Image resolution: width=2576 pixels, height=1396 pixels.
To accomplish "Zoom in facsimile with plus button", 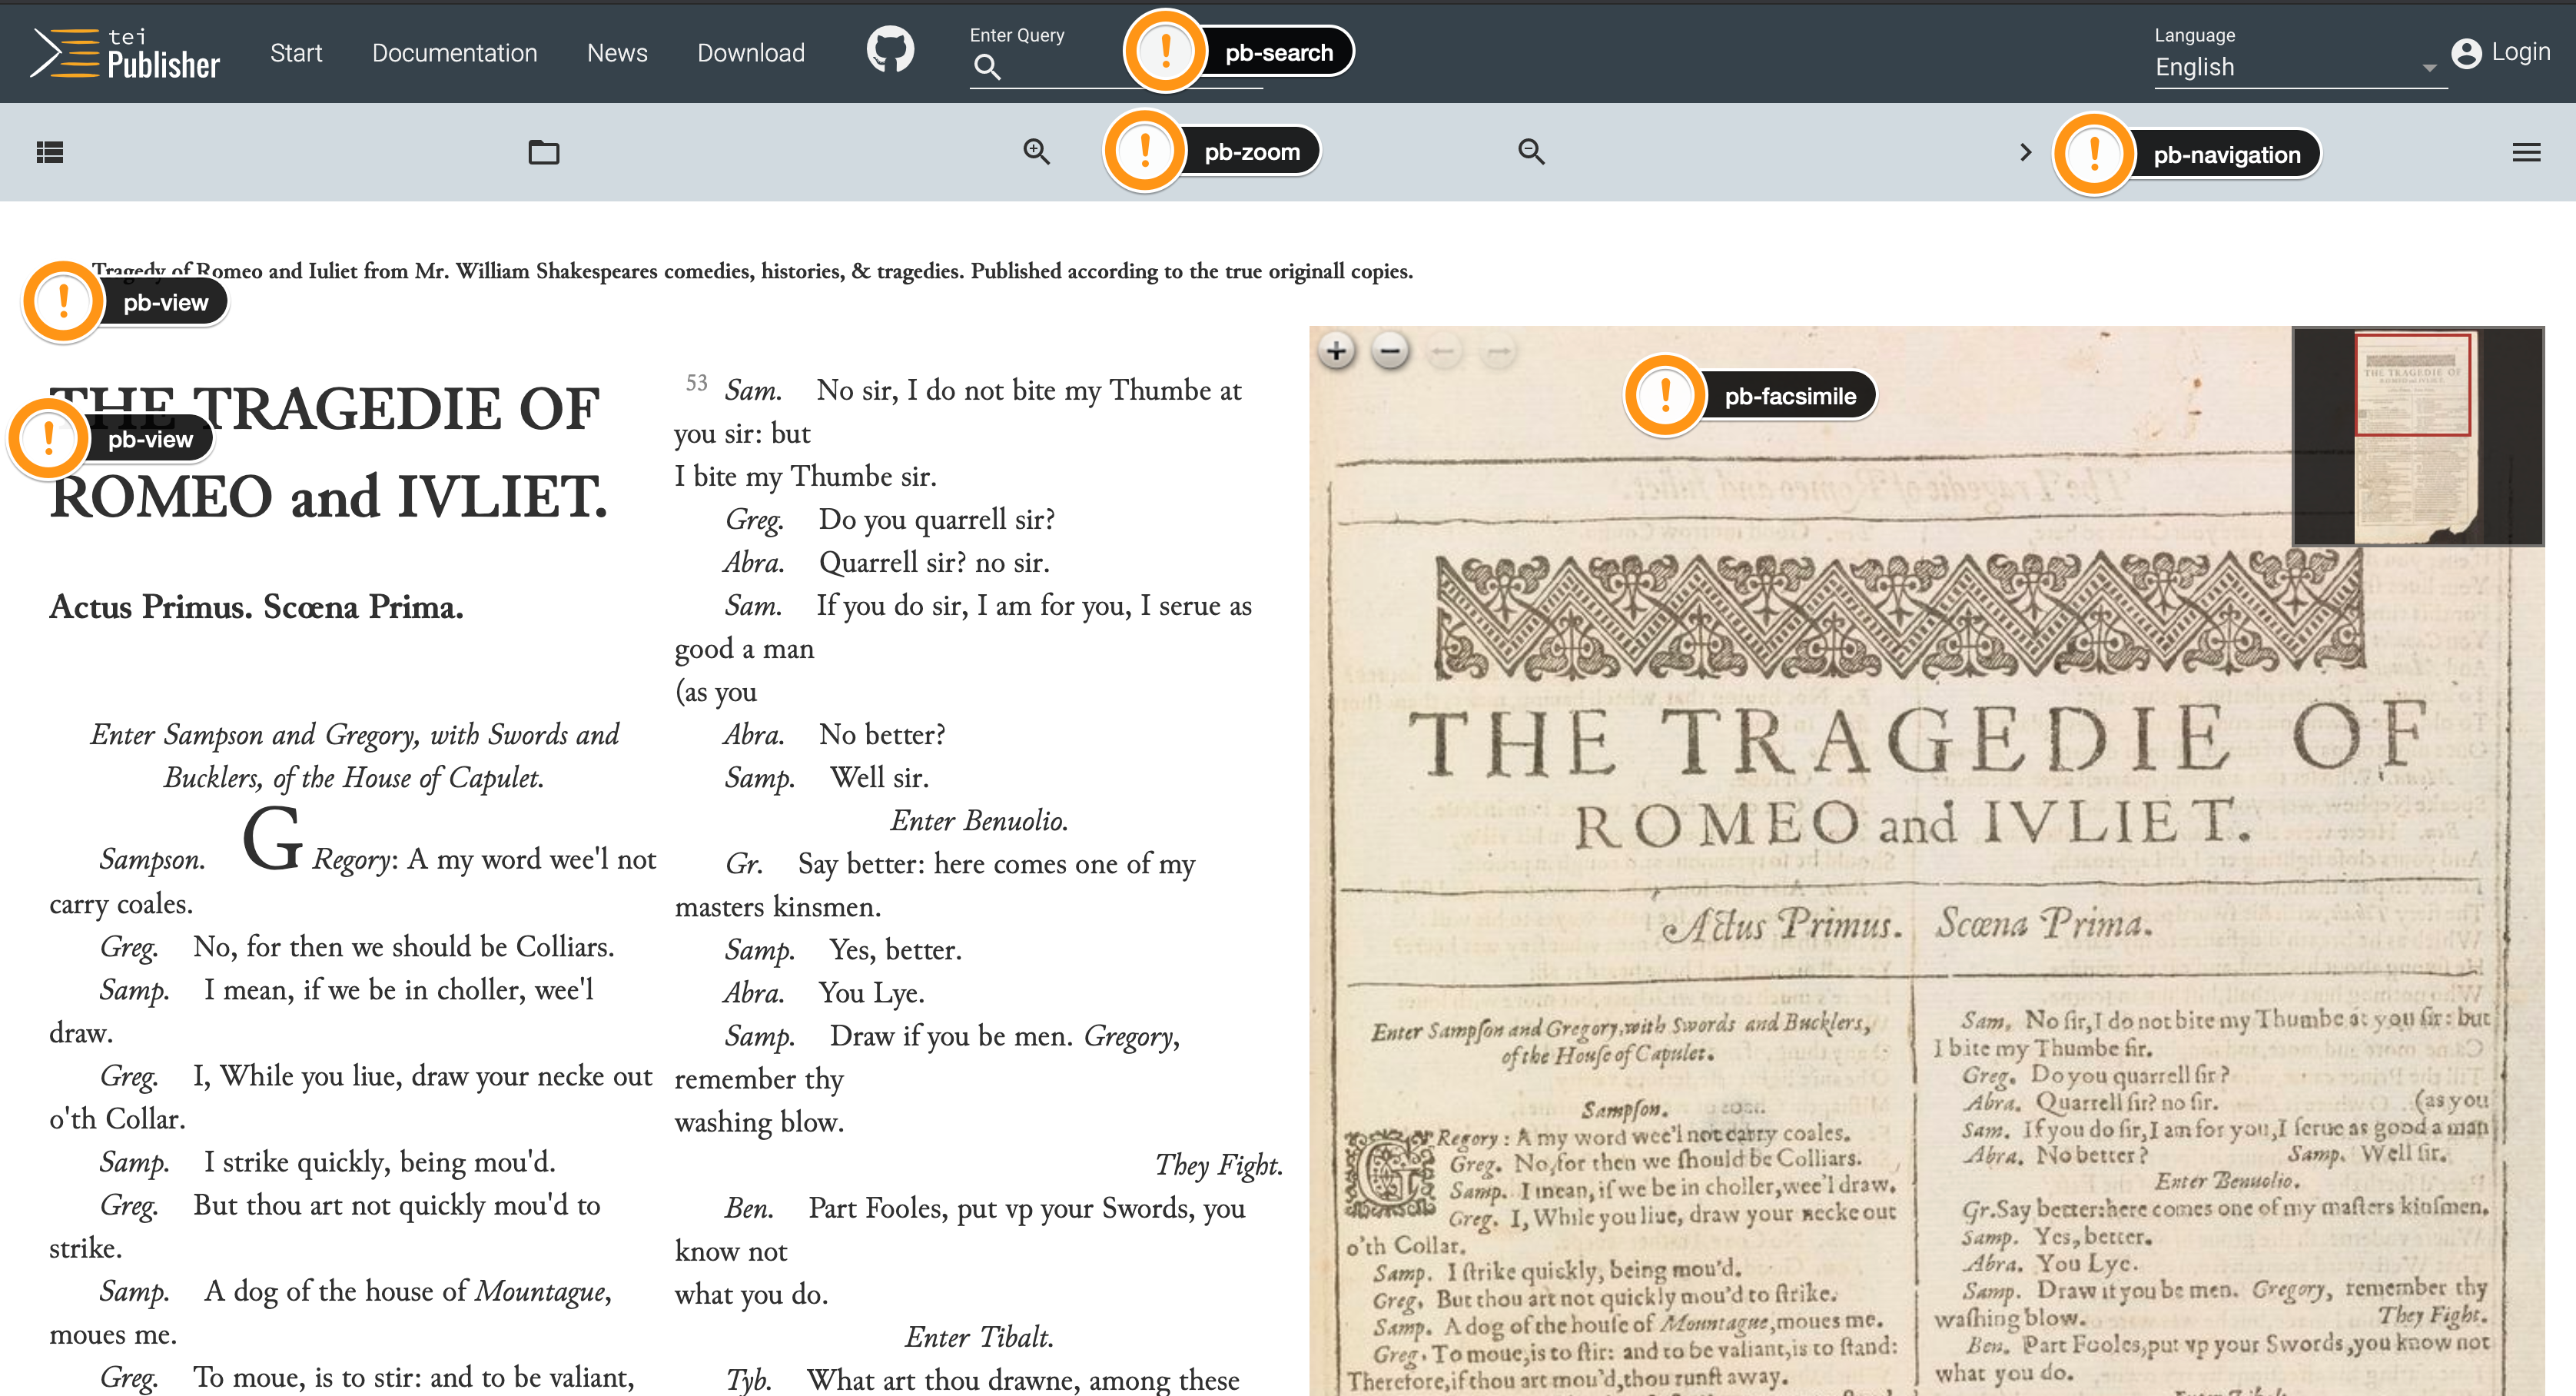I will [1336, 351].
